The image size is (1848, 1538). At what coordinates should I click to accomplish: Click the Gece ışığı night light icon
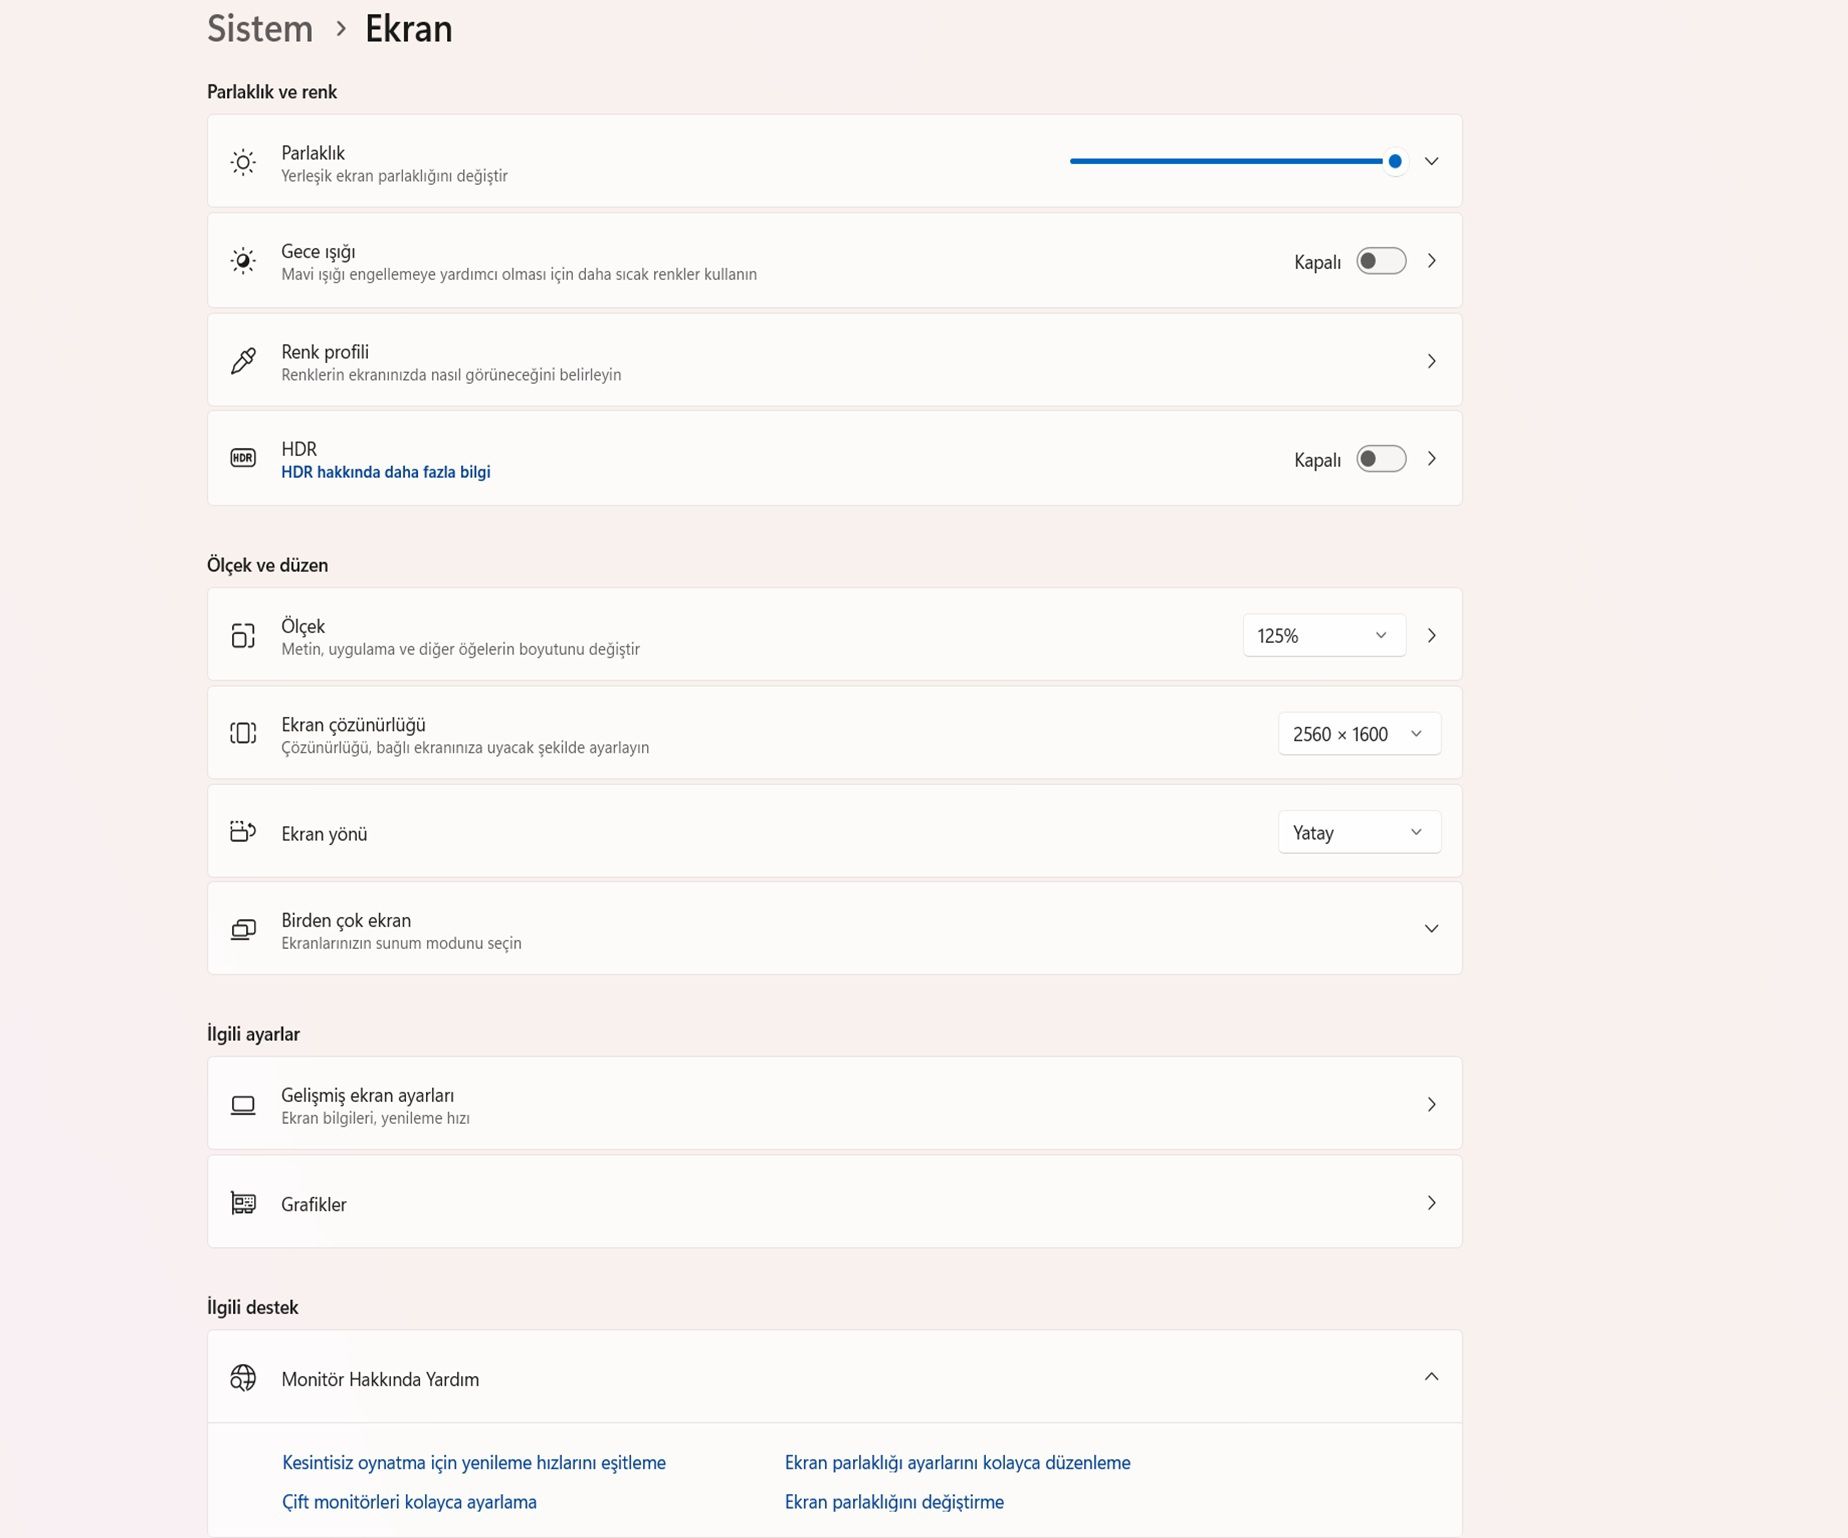coord(243,261)
